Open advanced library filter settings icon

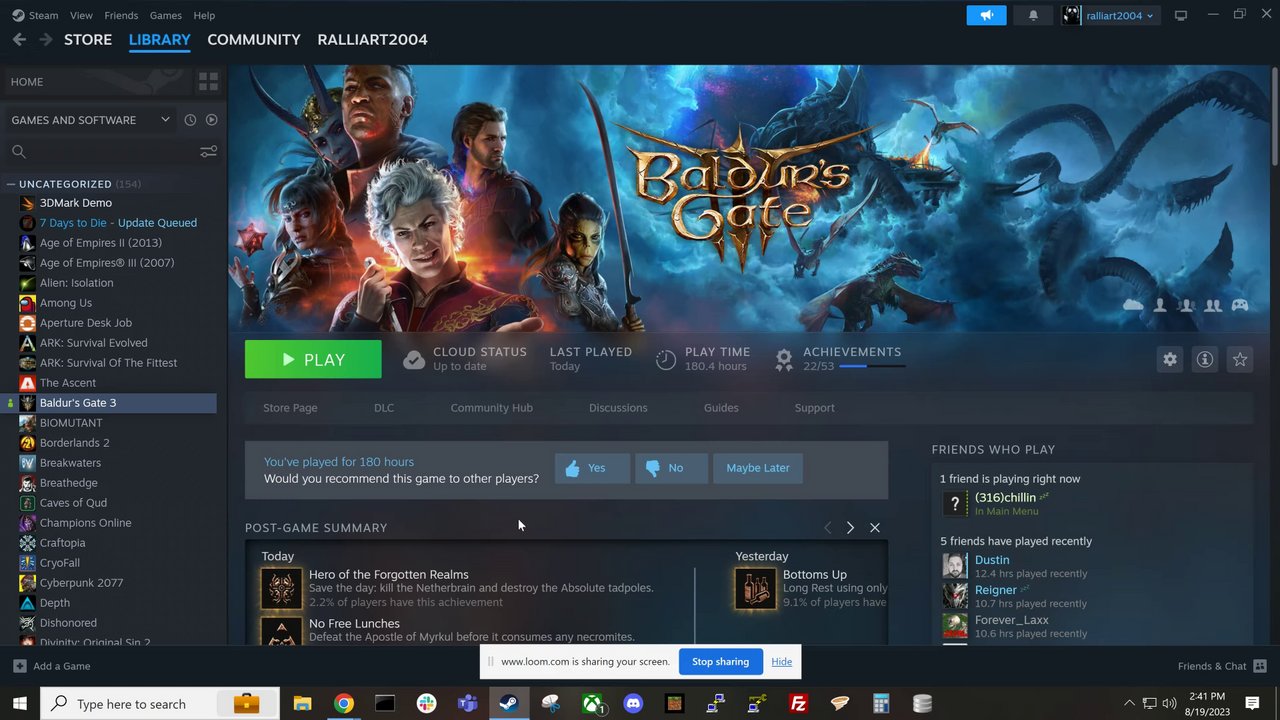[208, 152]
